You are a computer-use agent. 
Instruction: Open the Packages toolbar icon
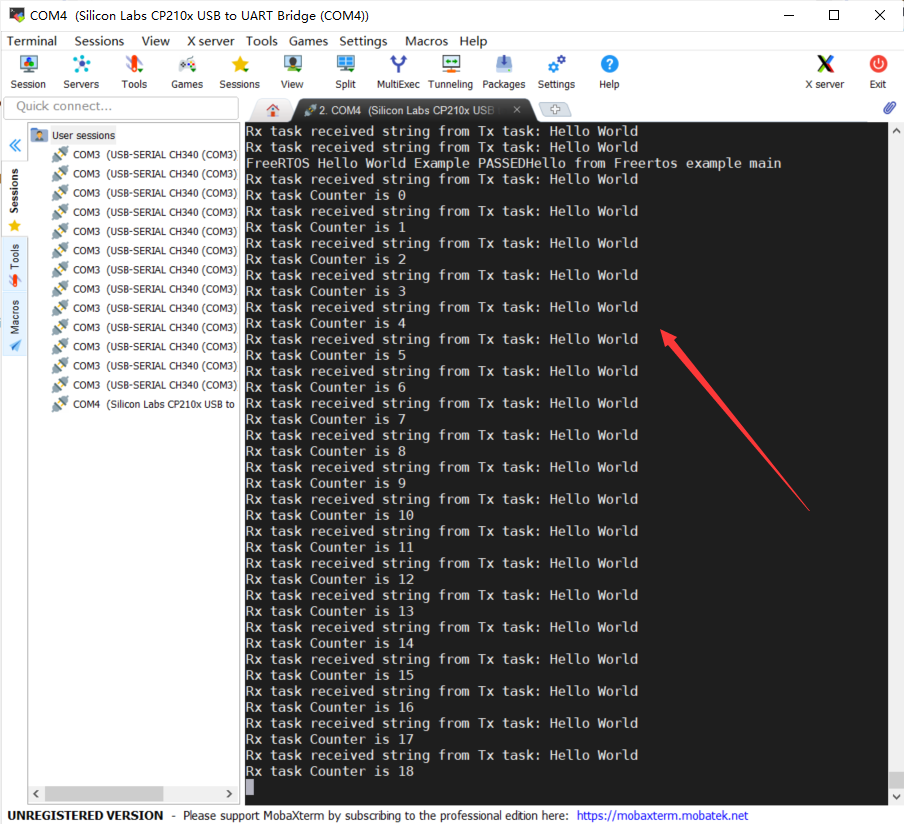(503, 72)
